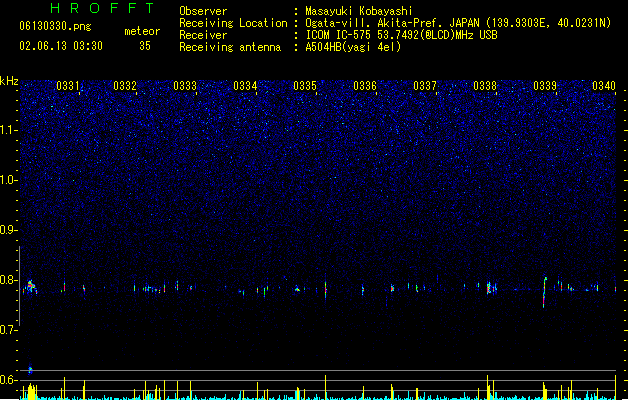Click the 1.0 kHz axis label
Screen dimensions: 629x400
tap(9, 180)
